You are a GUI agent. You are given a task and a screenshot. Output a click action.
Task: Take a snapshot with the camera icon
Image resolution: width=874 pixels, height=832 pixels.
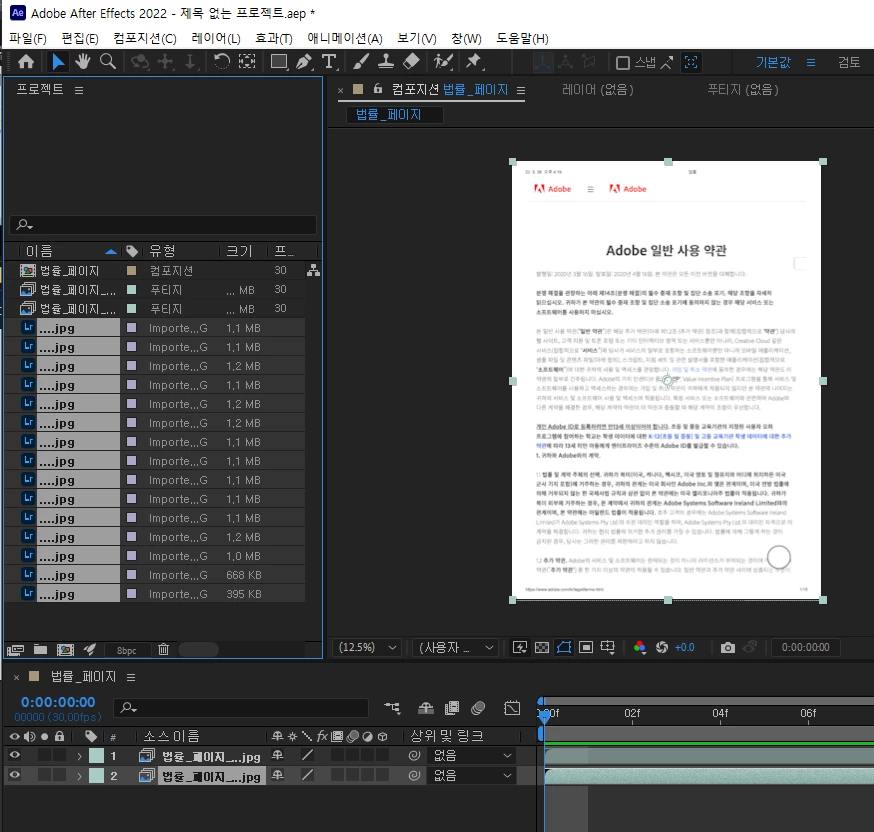click(727, 648)
